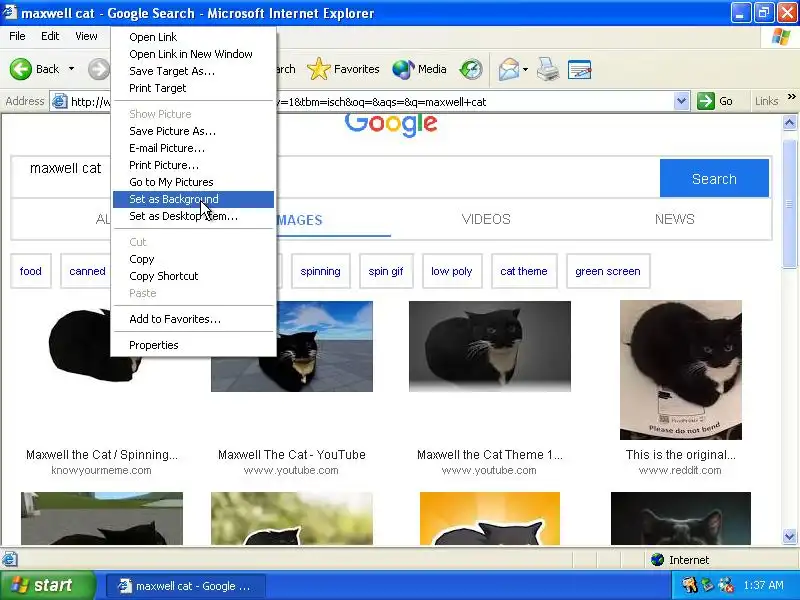
Task: Choose E-mail Picture... menu entry
Action: point(193,148)
